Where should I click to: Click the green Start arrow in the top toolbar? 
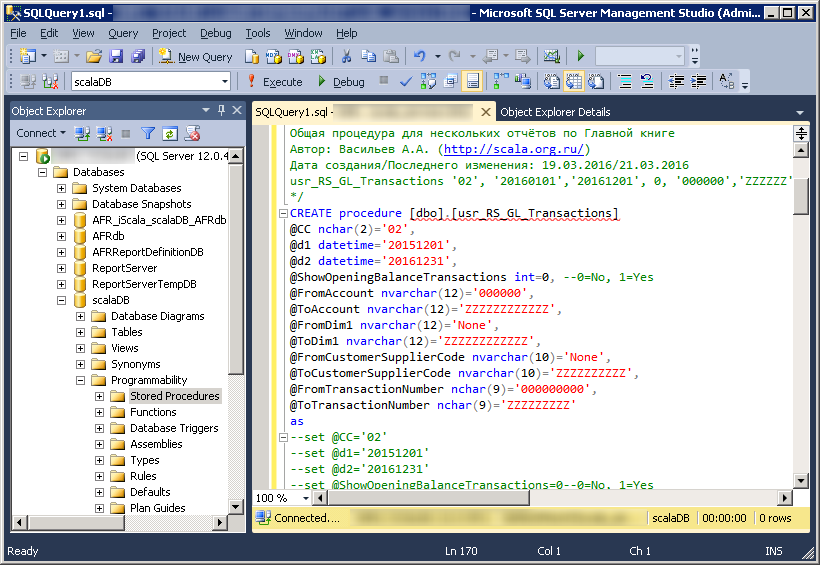coord(580,56)
